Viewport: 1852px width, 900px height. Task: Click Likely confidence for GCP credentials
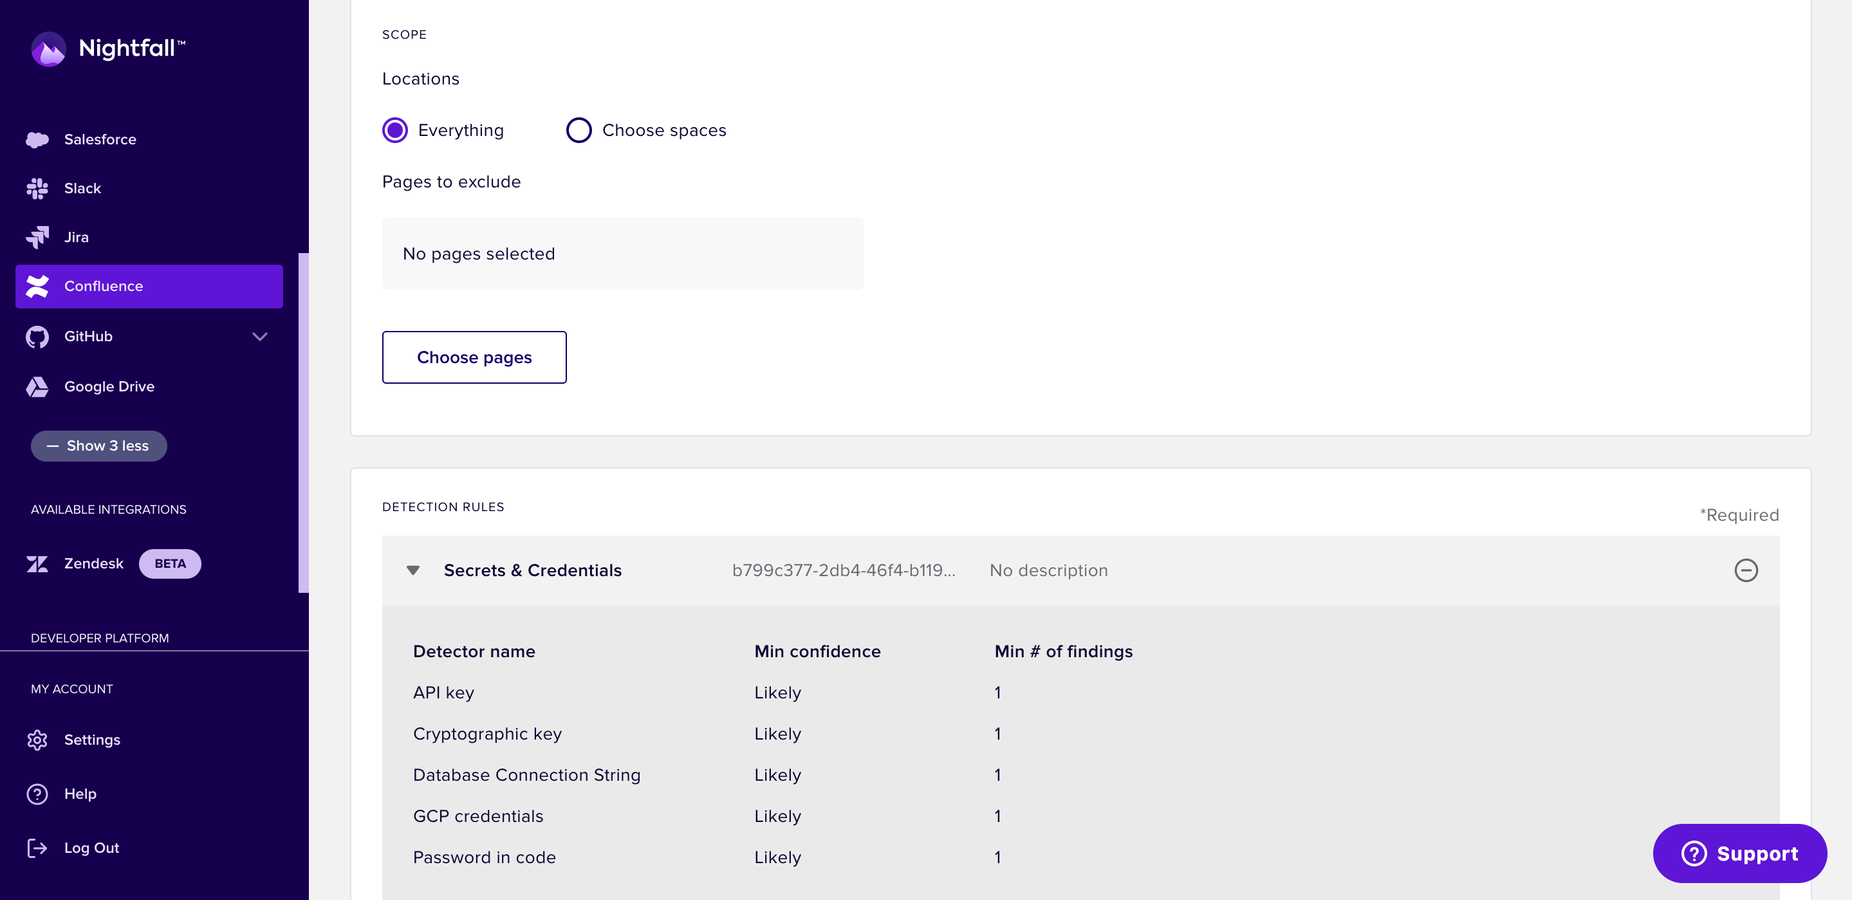pyautogui.click(x=778, y=816)
